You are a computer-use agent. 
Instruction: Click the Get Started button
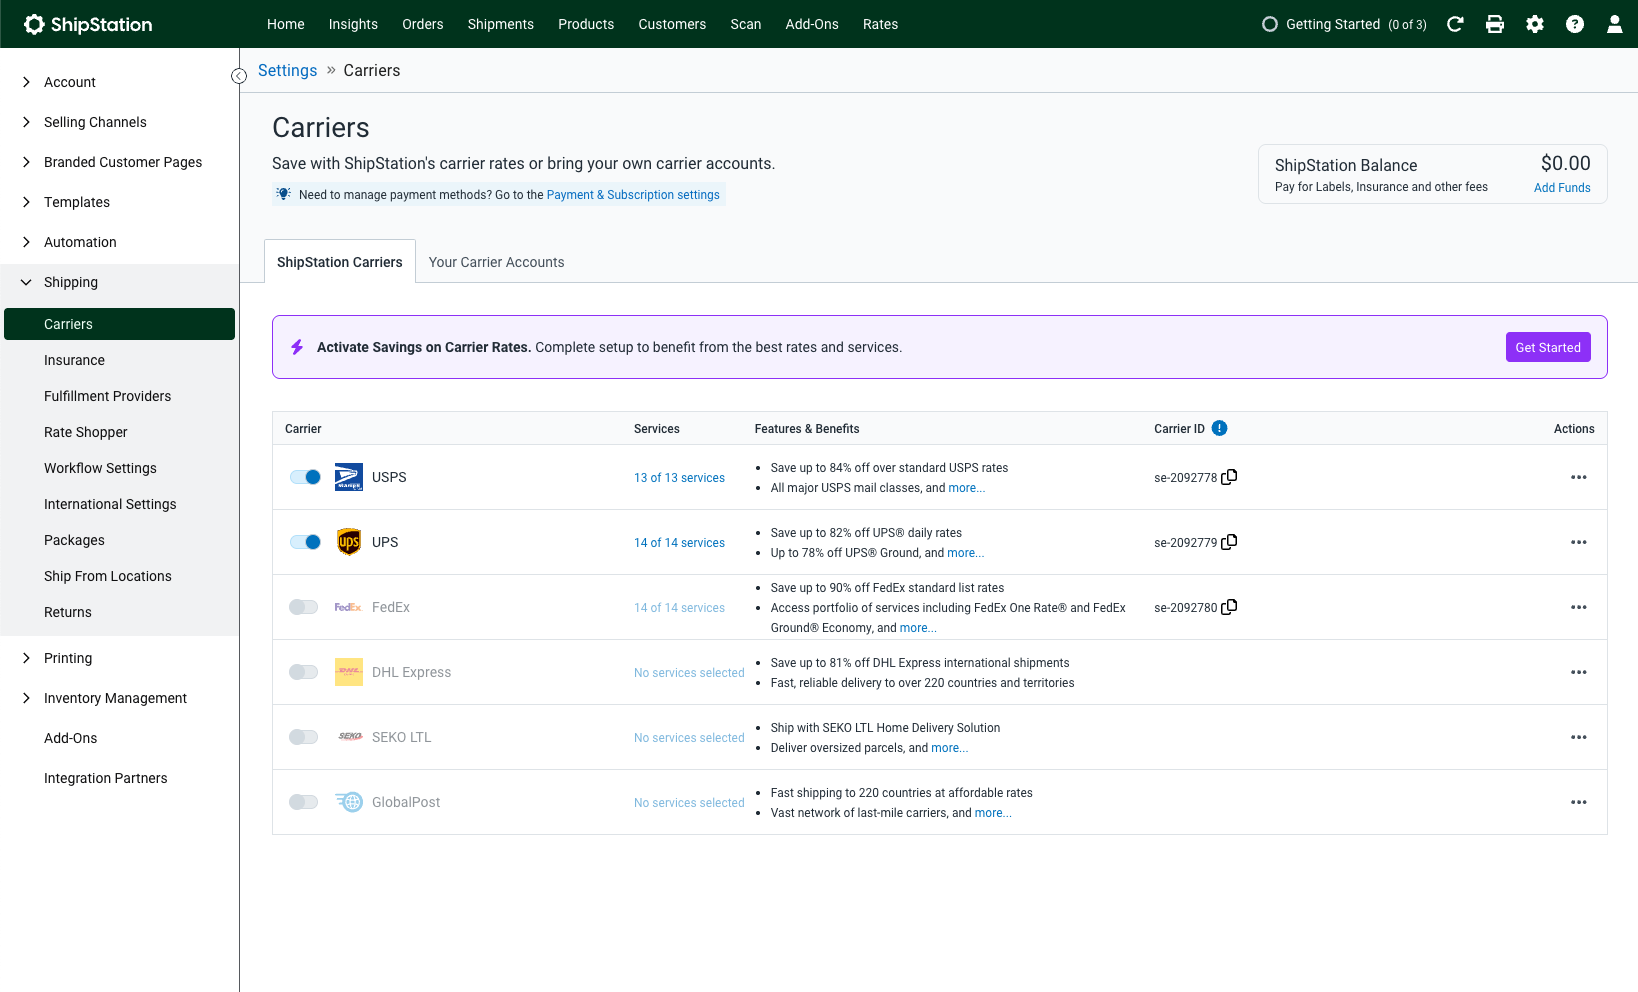(1548, 347)
